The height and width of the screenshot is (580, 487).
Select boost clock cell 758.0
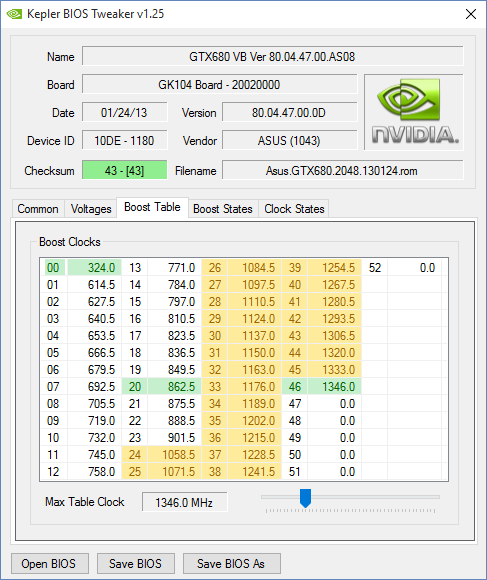point(94,472)
